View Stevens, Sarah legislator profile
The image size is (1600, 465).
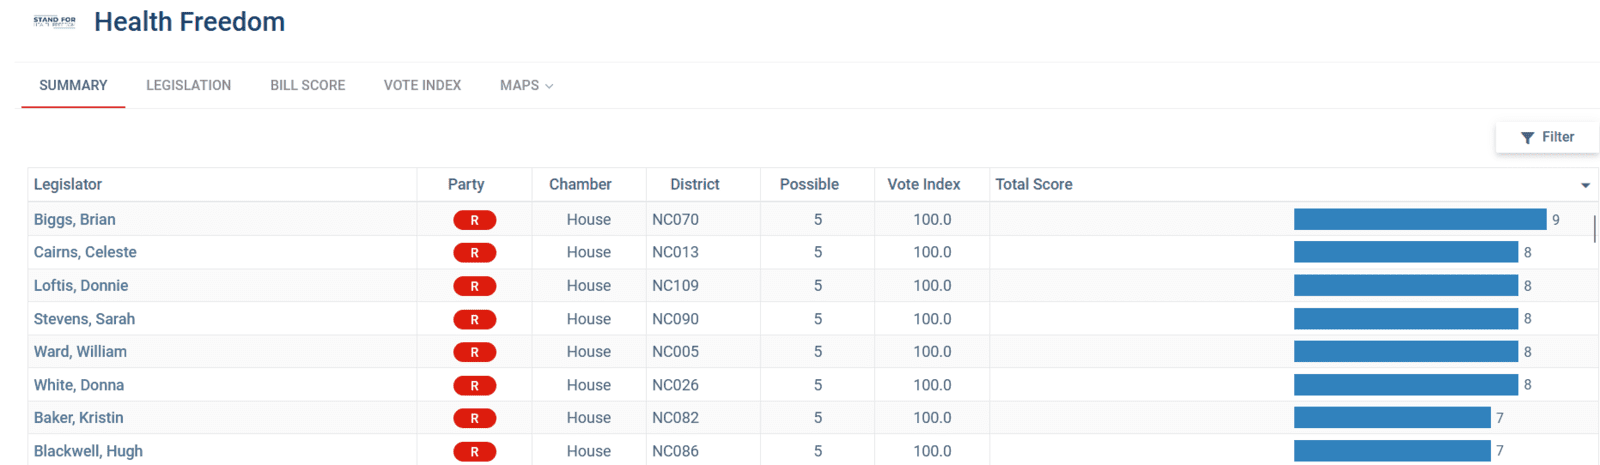[x=84, y=319]
